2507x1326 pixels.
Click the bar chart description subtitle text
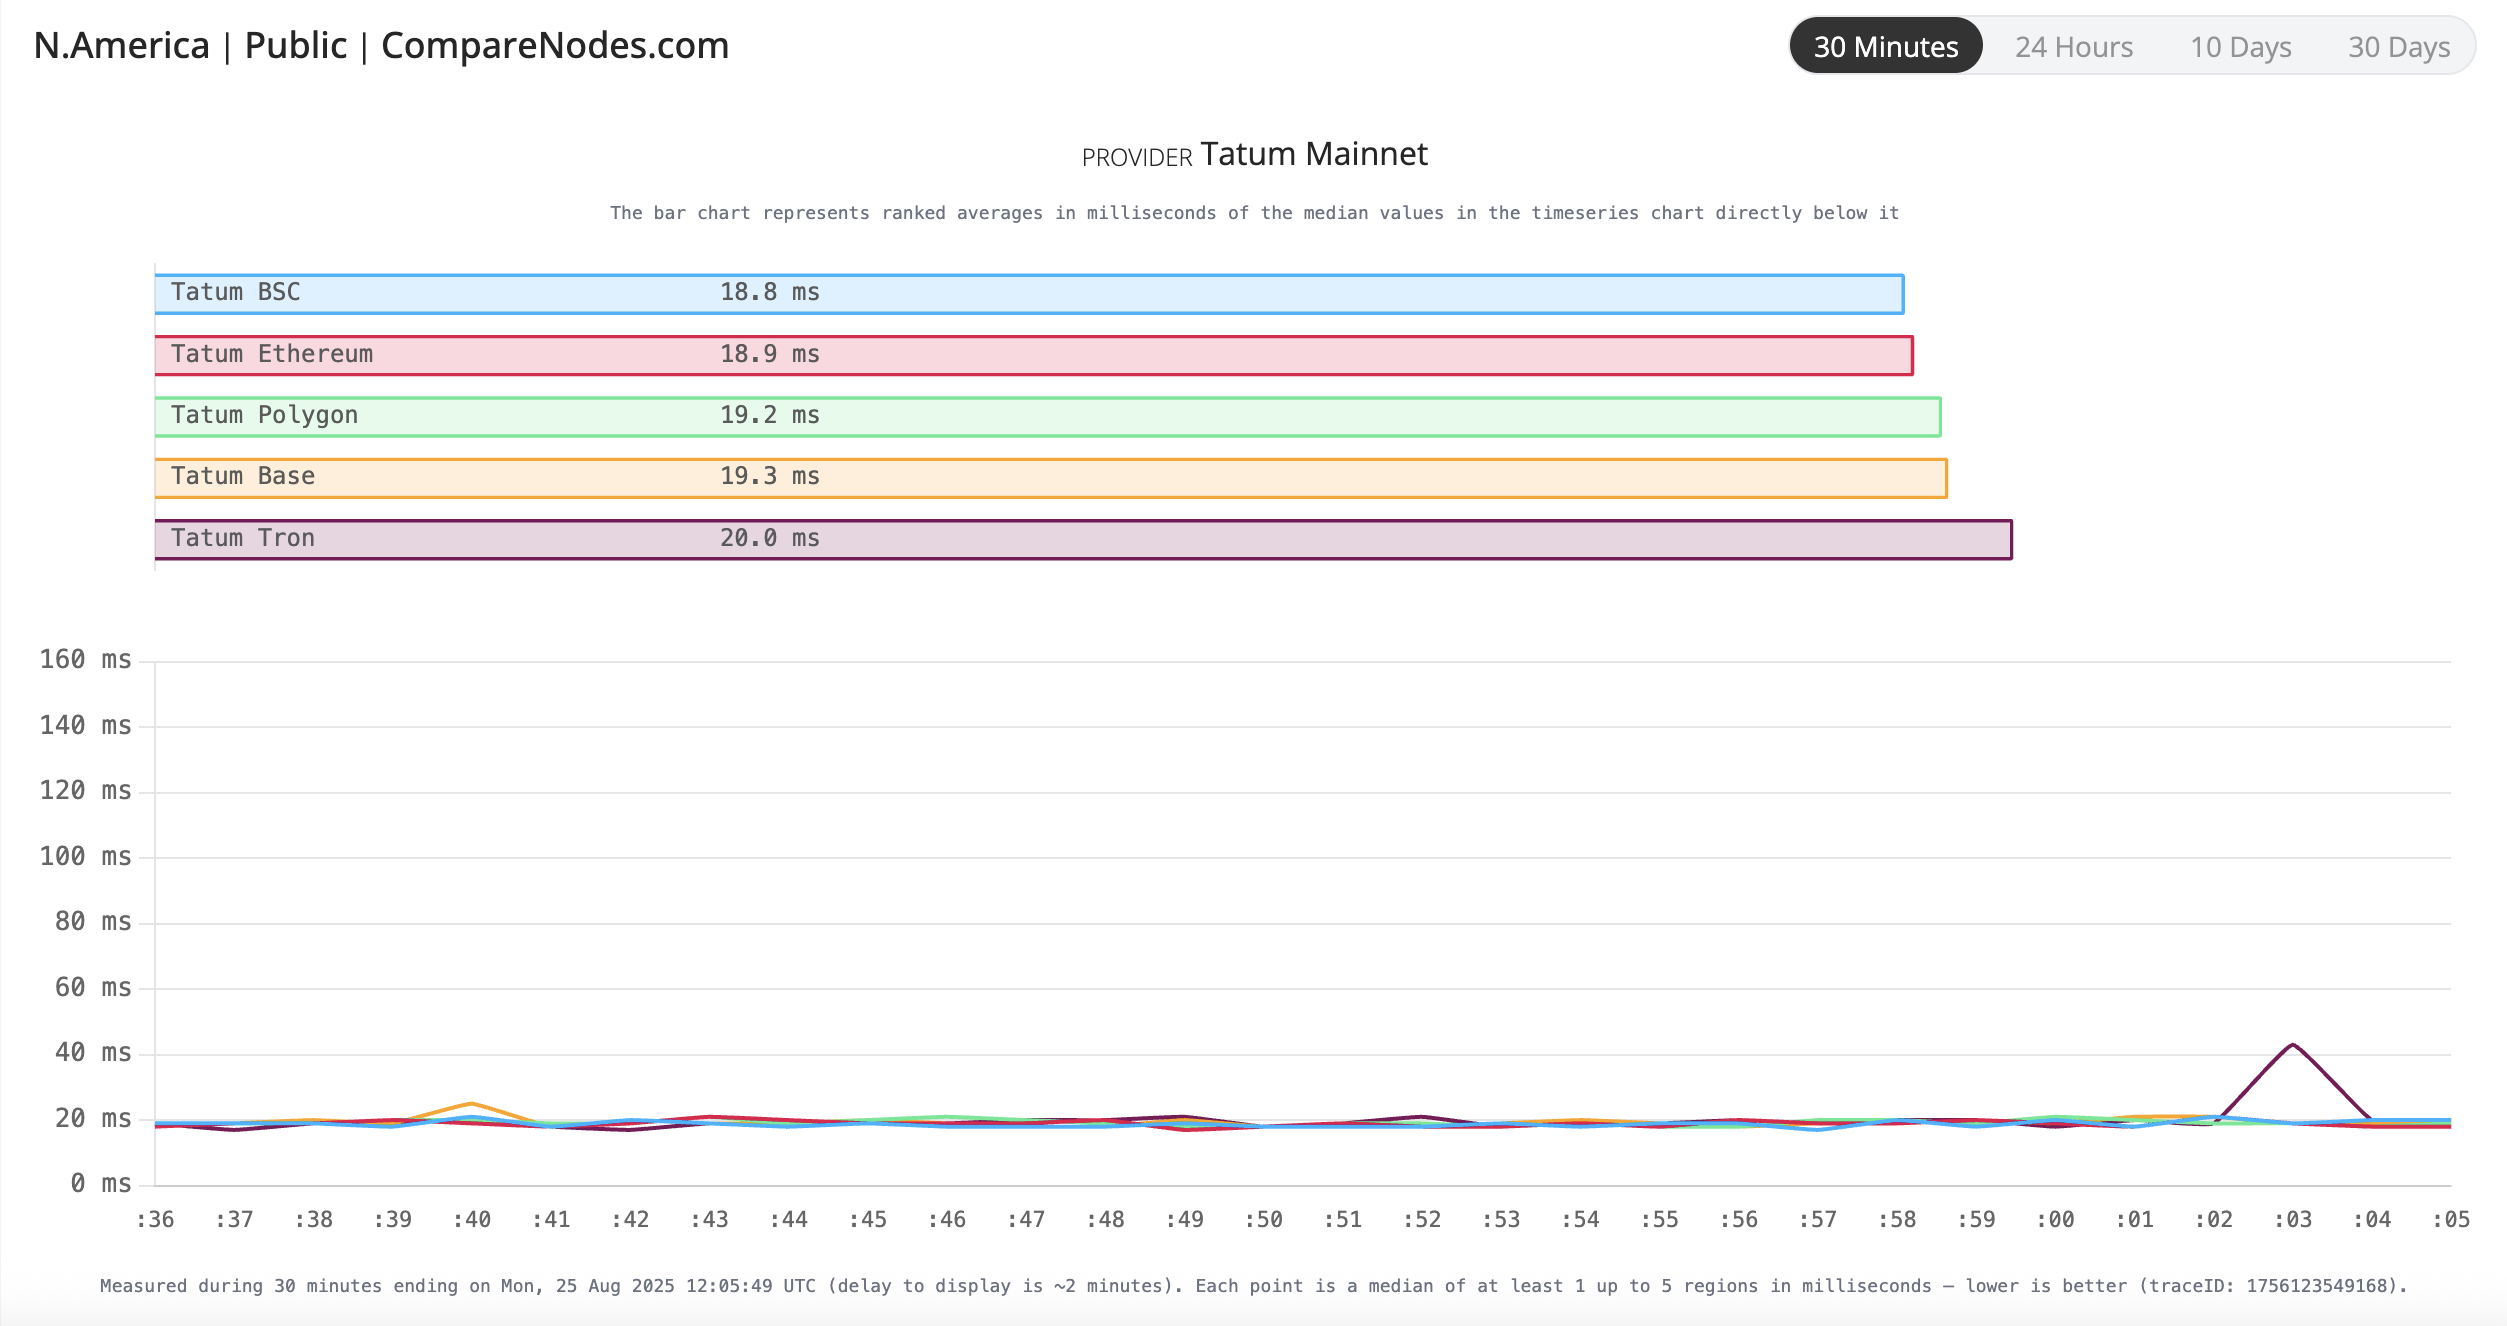[1254, 213]
